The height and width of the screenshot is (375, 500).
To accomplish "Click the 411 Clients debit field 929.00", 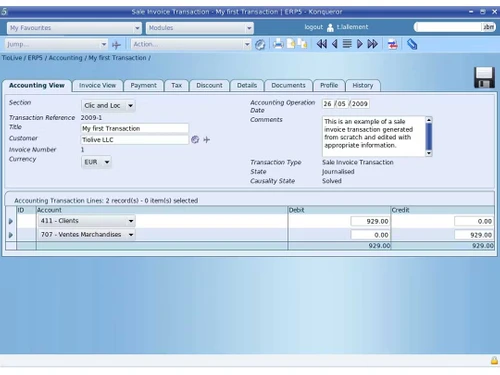I will pos(370,221).
